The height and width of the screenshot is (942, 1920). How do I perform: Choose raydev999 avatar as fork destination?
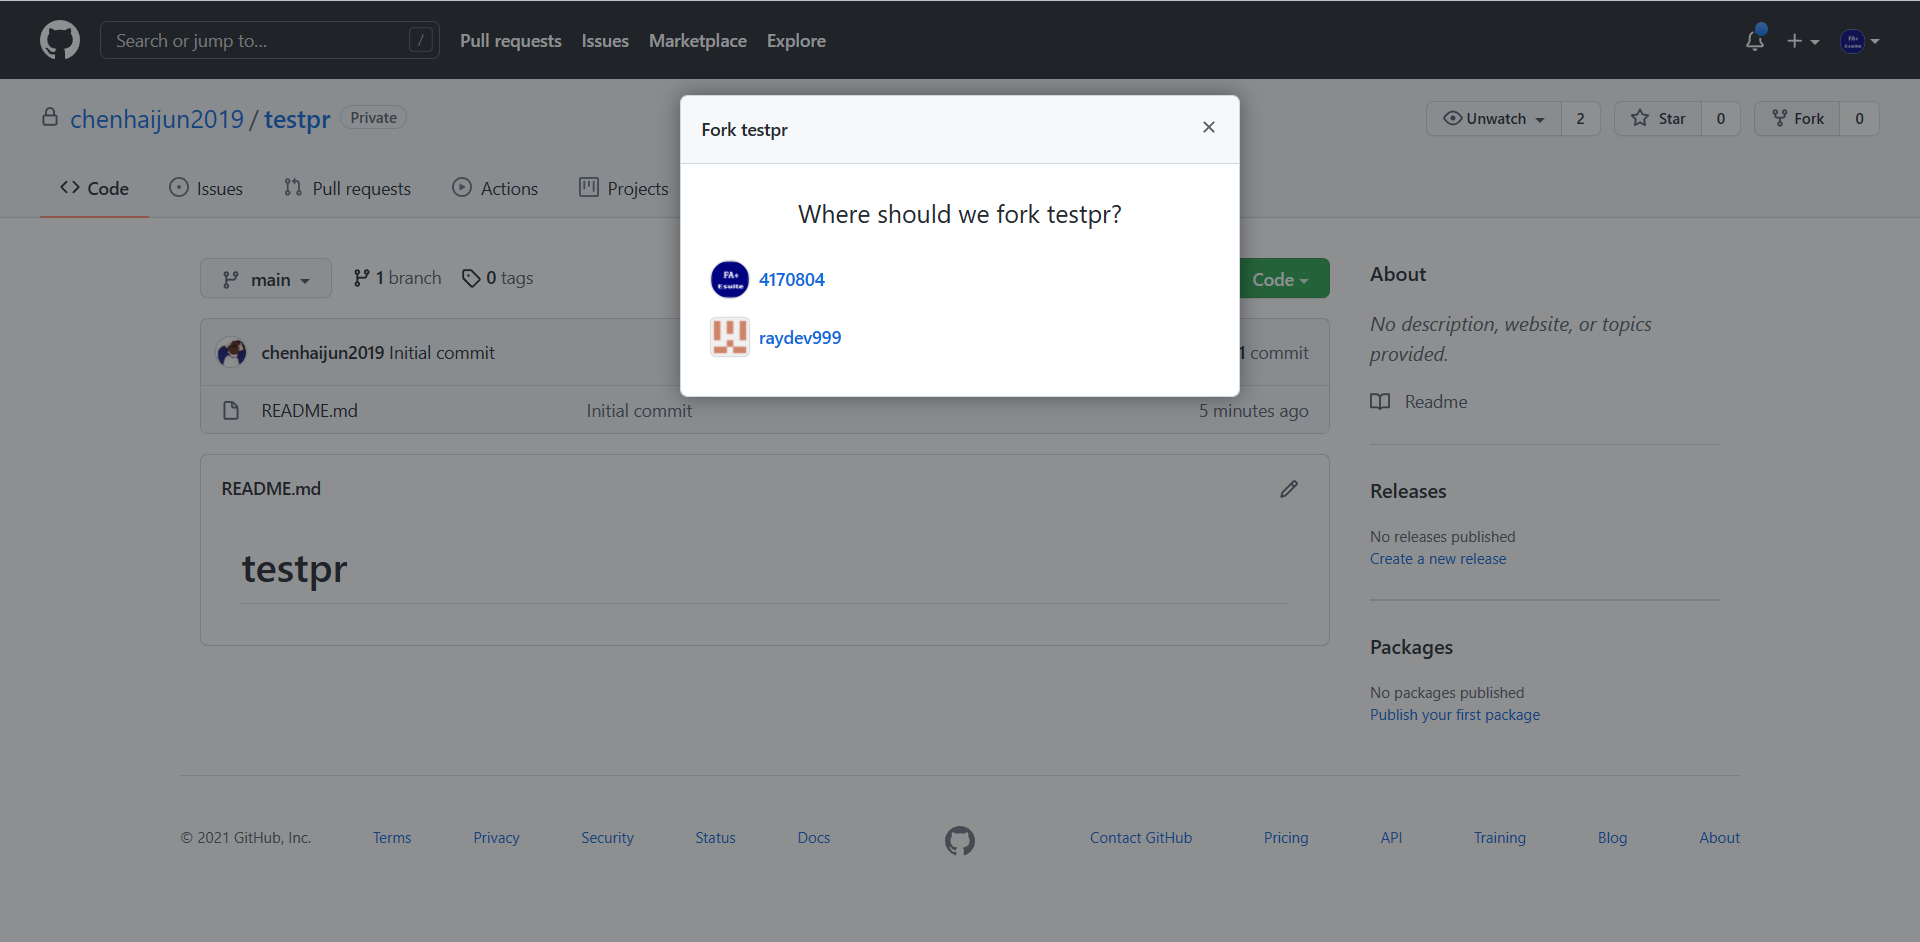[730, 338]
